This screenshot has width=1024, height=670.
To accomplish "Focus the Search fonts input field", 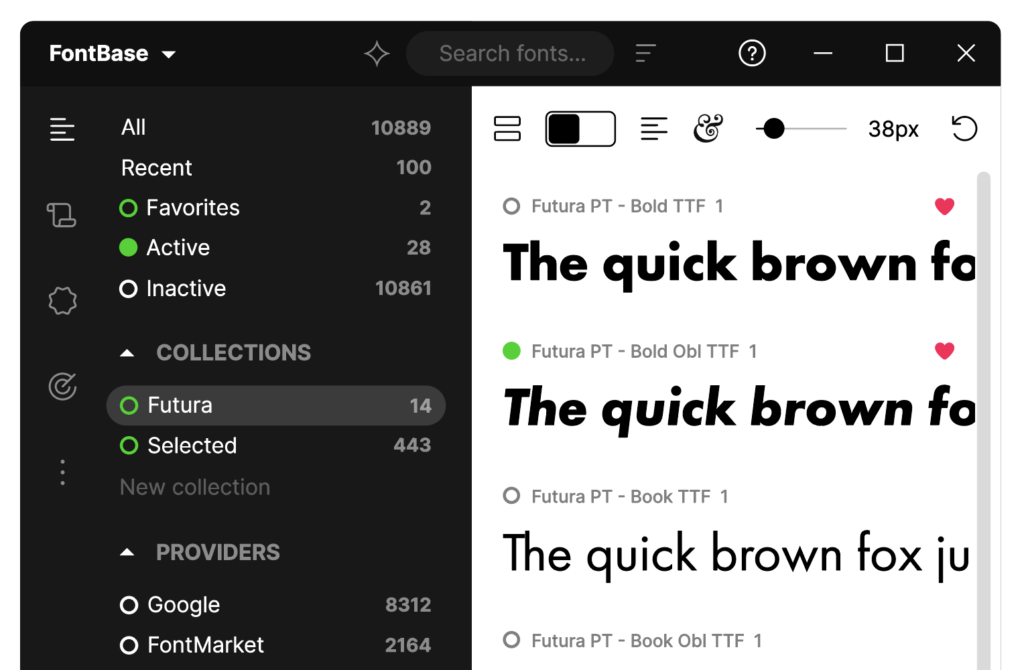I will (510, 54).
